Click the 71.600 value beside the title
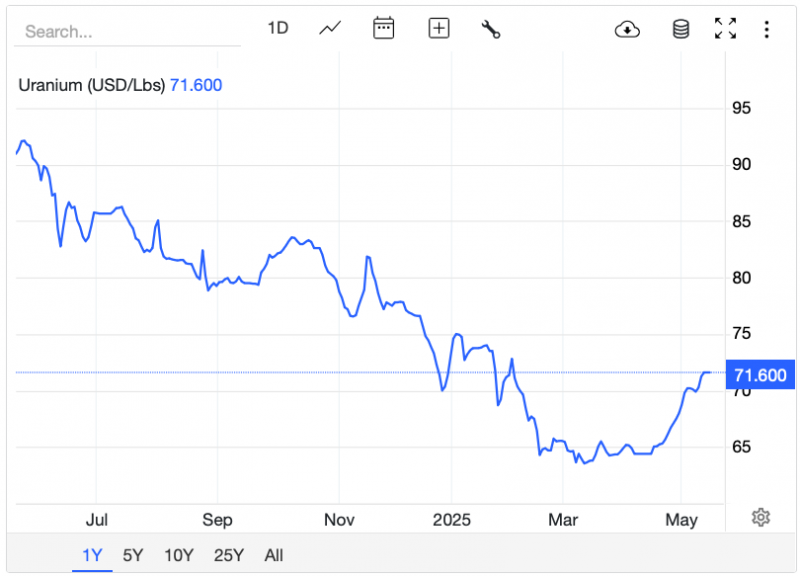Screen dimensions: 800x576 (196, 85)
